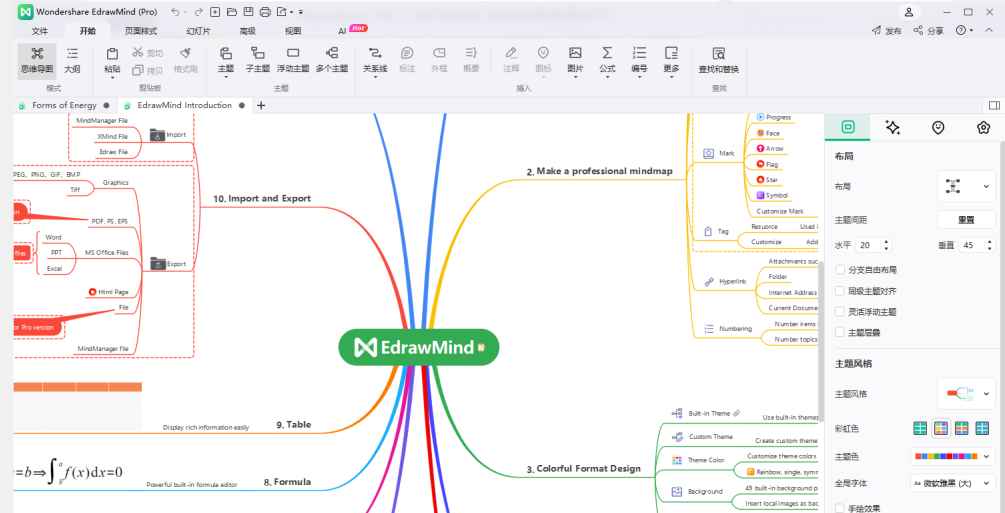
Task: Open the 公式 formula tool
Action: [x=607, y=59]
